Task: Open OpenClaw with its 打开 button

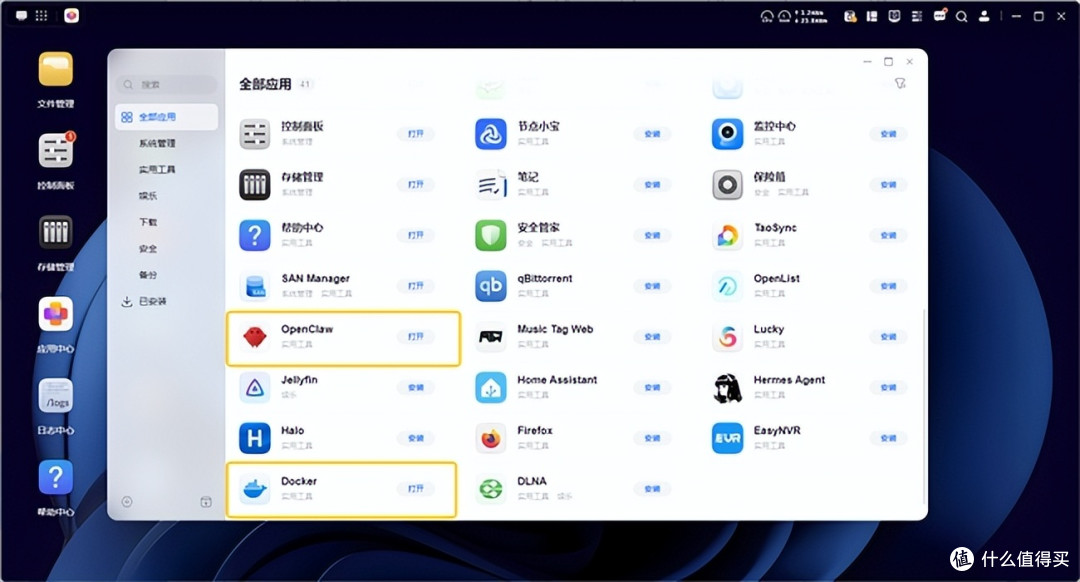Action: pyautogui.click(x=415, y=337)
